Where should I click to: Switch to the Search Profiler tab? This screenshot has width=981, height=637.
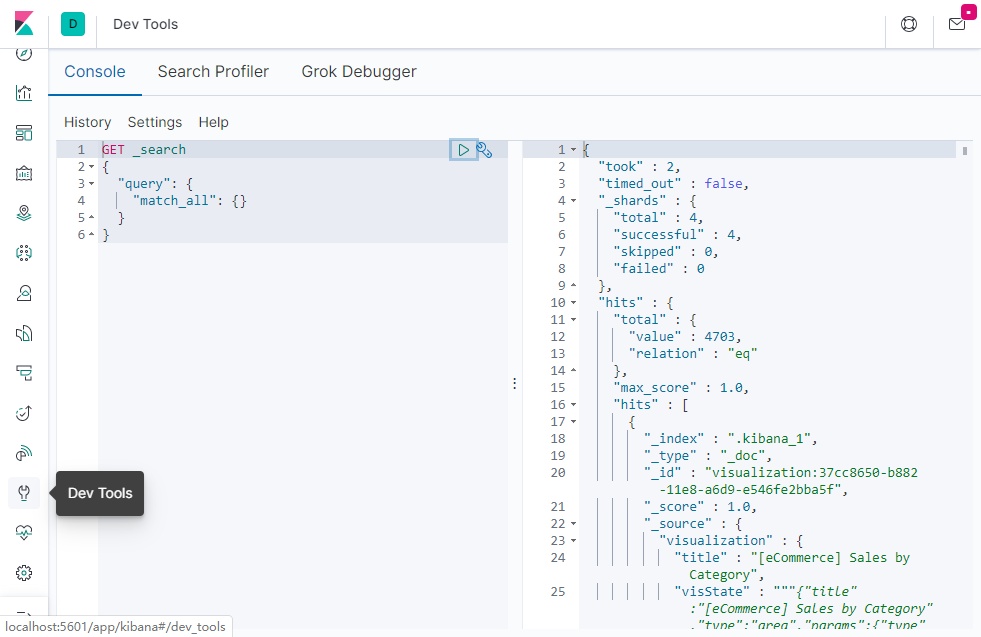click(213, 71)
